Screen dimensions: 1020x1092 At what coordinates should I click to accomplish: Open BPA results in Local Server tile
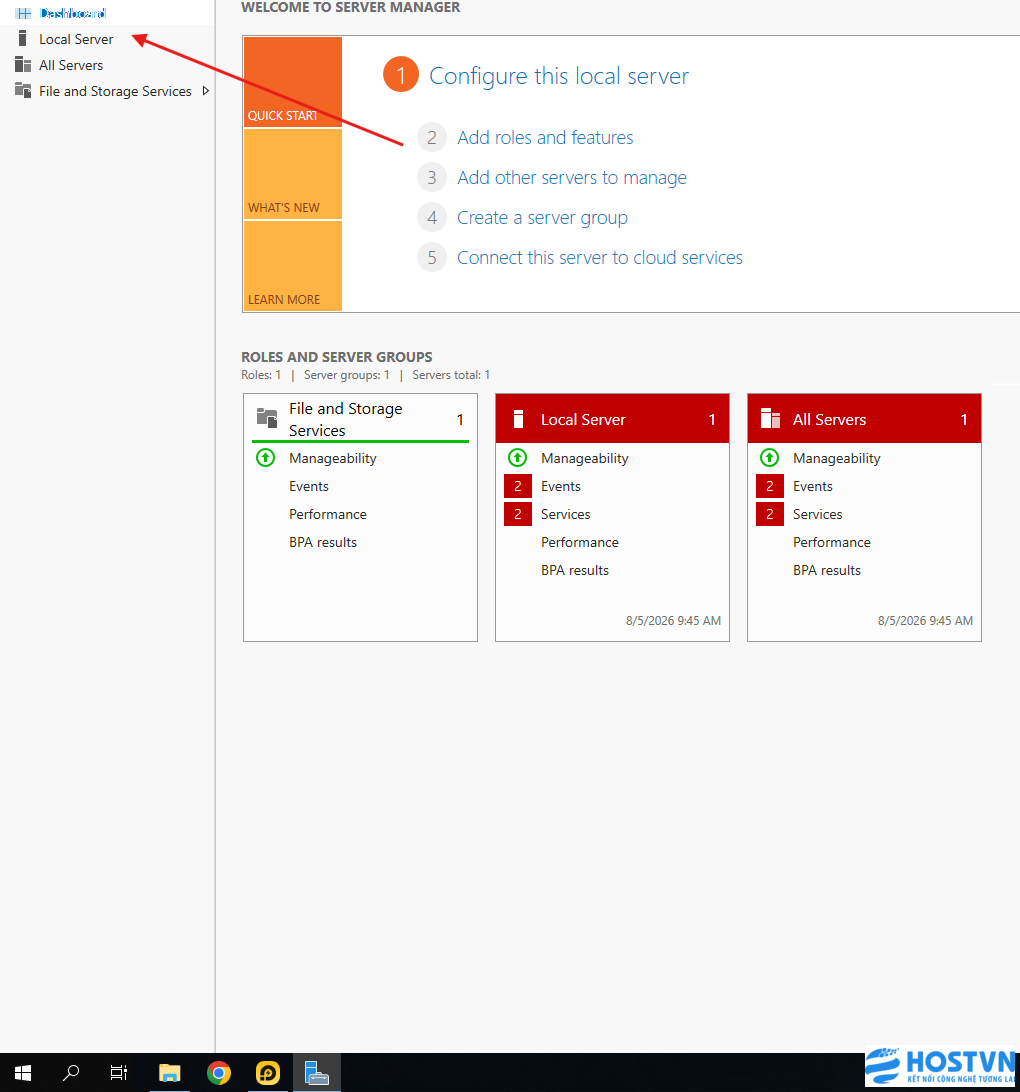click(x=575, y=570)
